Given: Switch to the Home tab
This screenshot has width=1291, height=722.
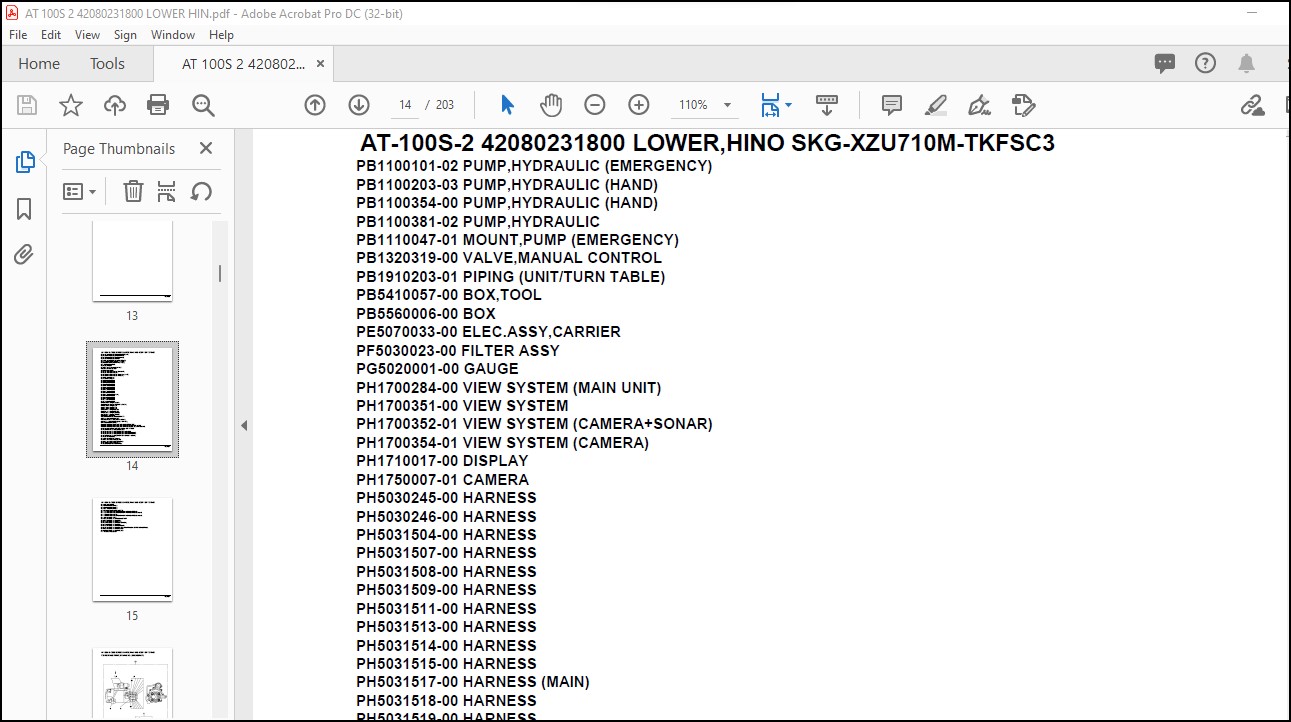Looking at the screenshot, I should click(39, 63).
